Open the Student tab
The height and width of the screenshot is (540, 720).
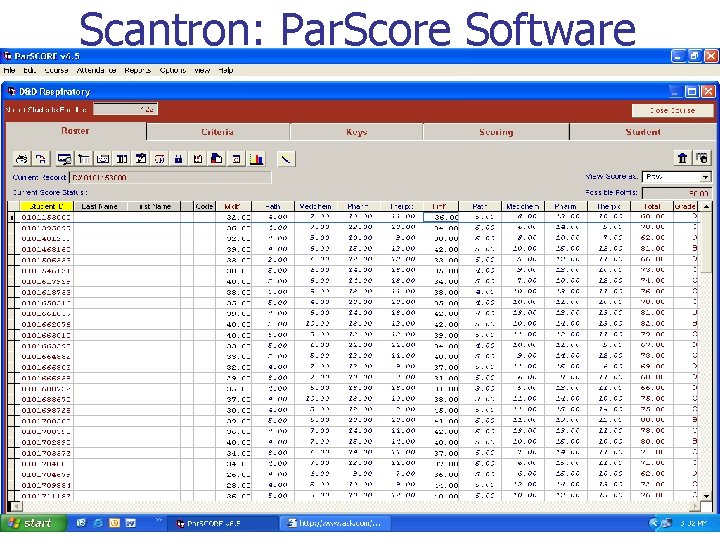pyautogui.click(x=643, y=132)
